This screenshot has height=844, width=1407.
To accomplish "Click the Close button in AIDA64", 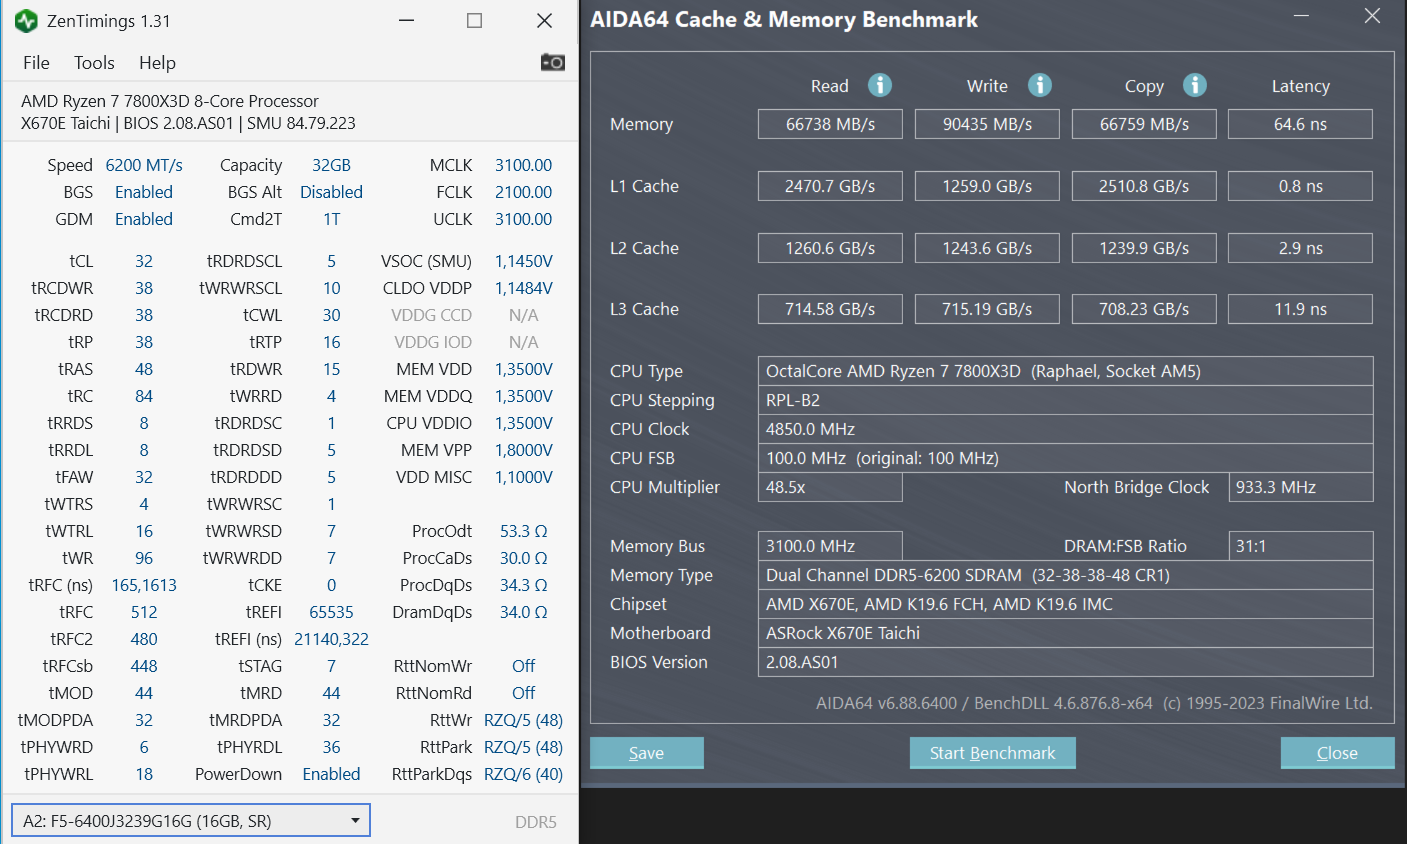I will coord(1338,753).
